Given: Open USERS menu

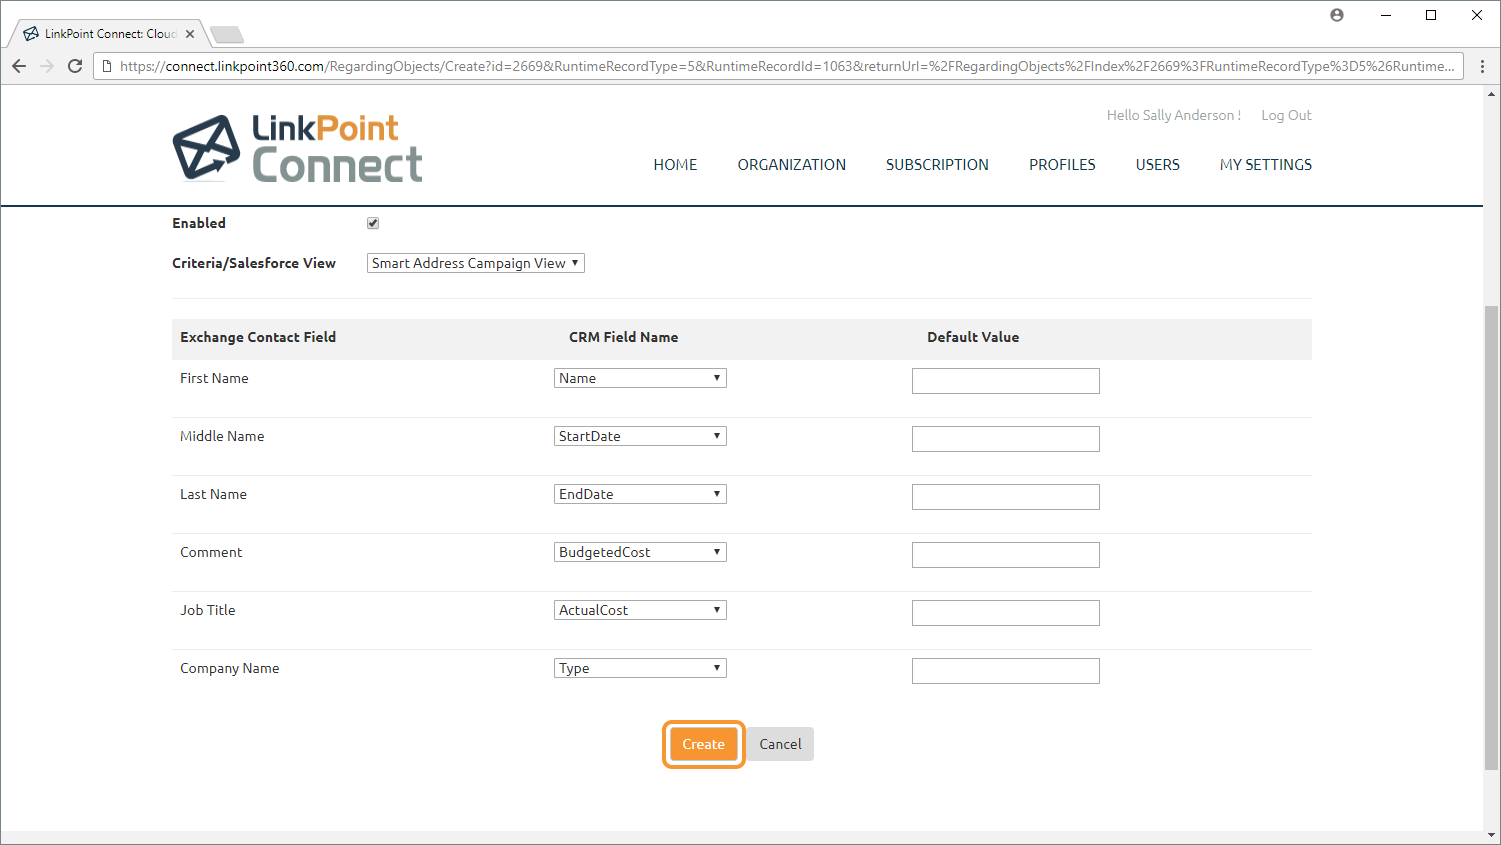Looking at the screenshot, I should pyautogui.click(x=1158, y=165).
